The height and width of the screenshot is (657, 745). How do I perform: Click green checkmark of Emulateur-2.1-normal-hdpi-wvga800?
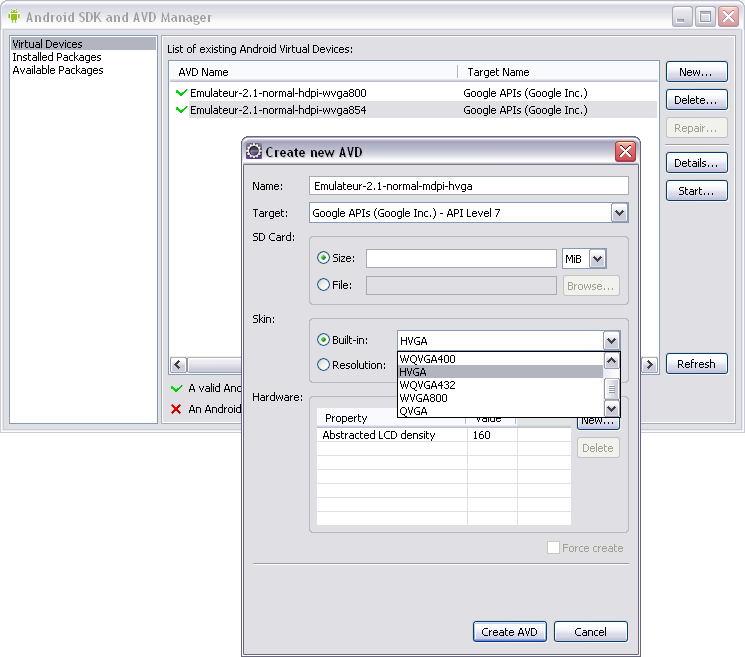[181, 93]
